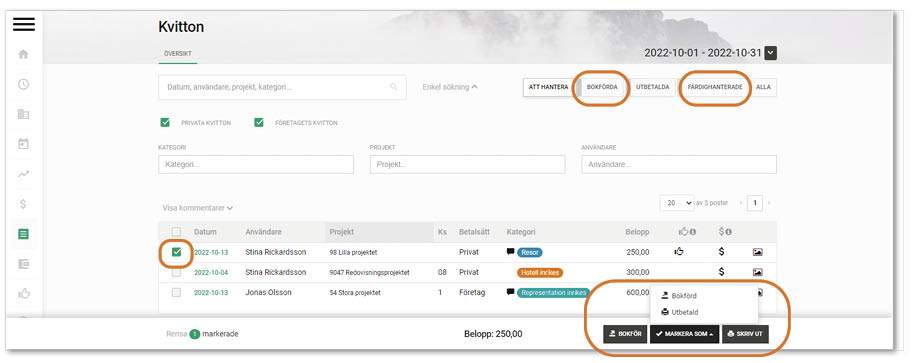
Task: Open the calendar icon in sidebar
Action: 23,144
